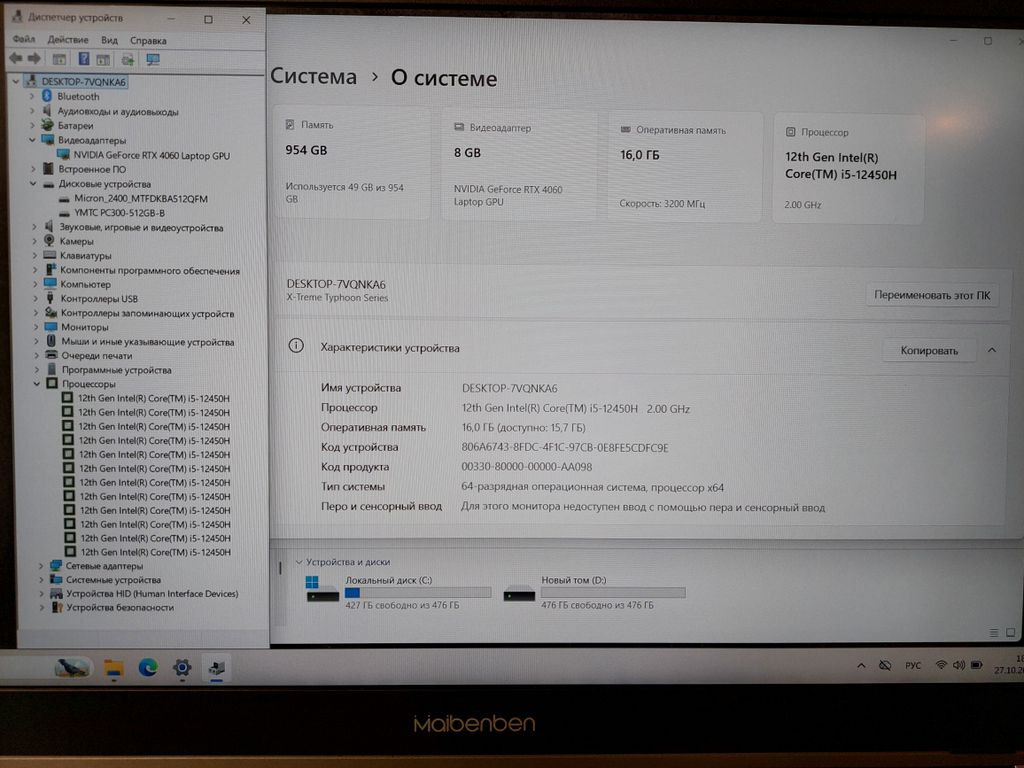The height and width of the screenshot is (768, 1024).
Task: Click the Переименовать этот ПК button
Action: [x=931, y=295]
